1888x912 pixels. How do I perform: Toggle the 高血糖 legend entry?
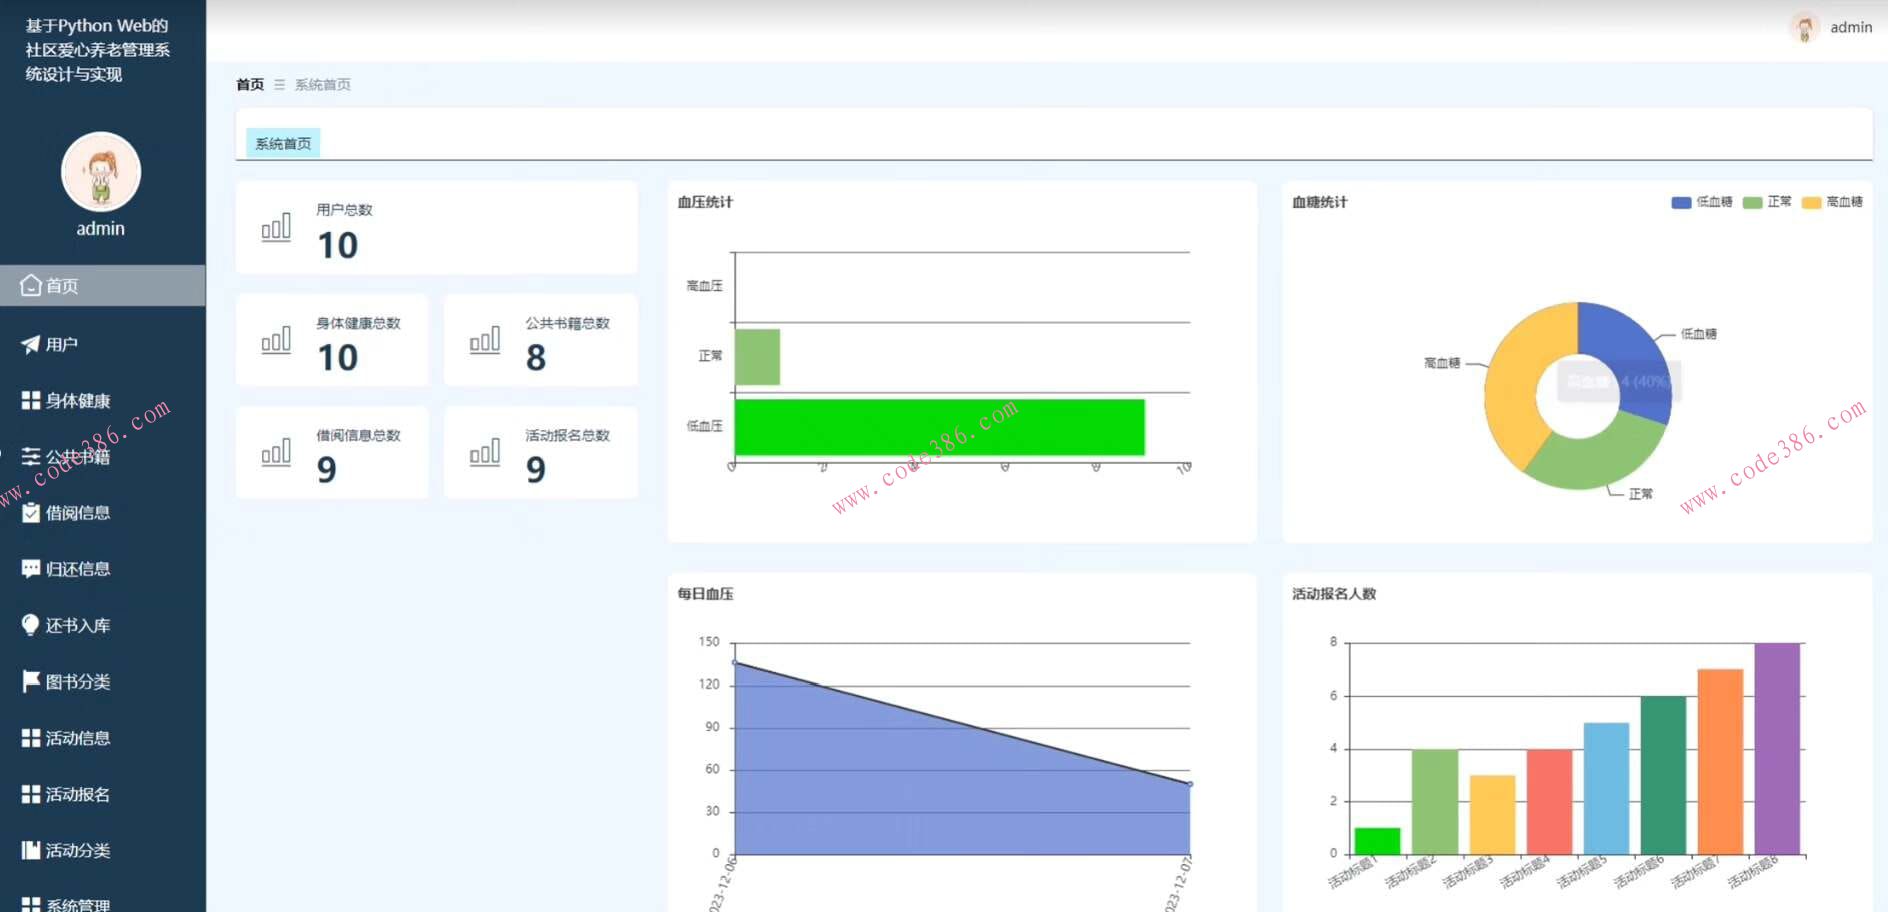tap(1832, 202)
